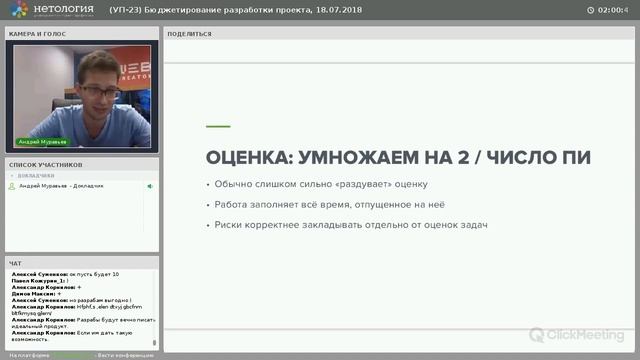Image resolution: width=640 pixels, height=360 pixels.
Task: Select the Список участников panel header
Action: (x=82, y=165)
